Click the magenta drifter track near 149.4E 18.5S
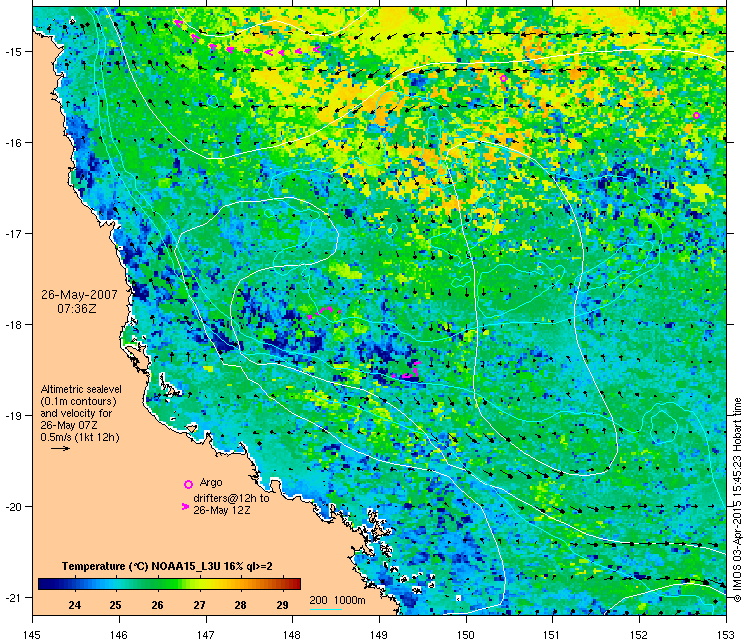The width and height of the screenshot is (750, 640). 407,371
